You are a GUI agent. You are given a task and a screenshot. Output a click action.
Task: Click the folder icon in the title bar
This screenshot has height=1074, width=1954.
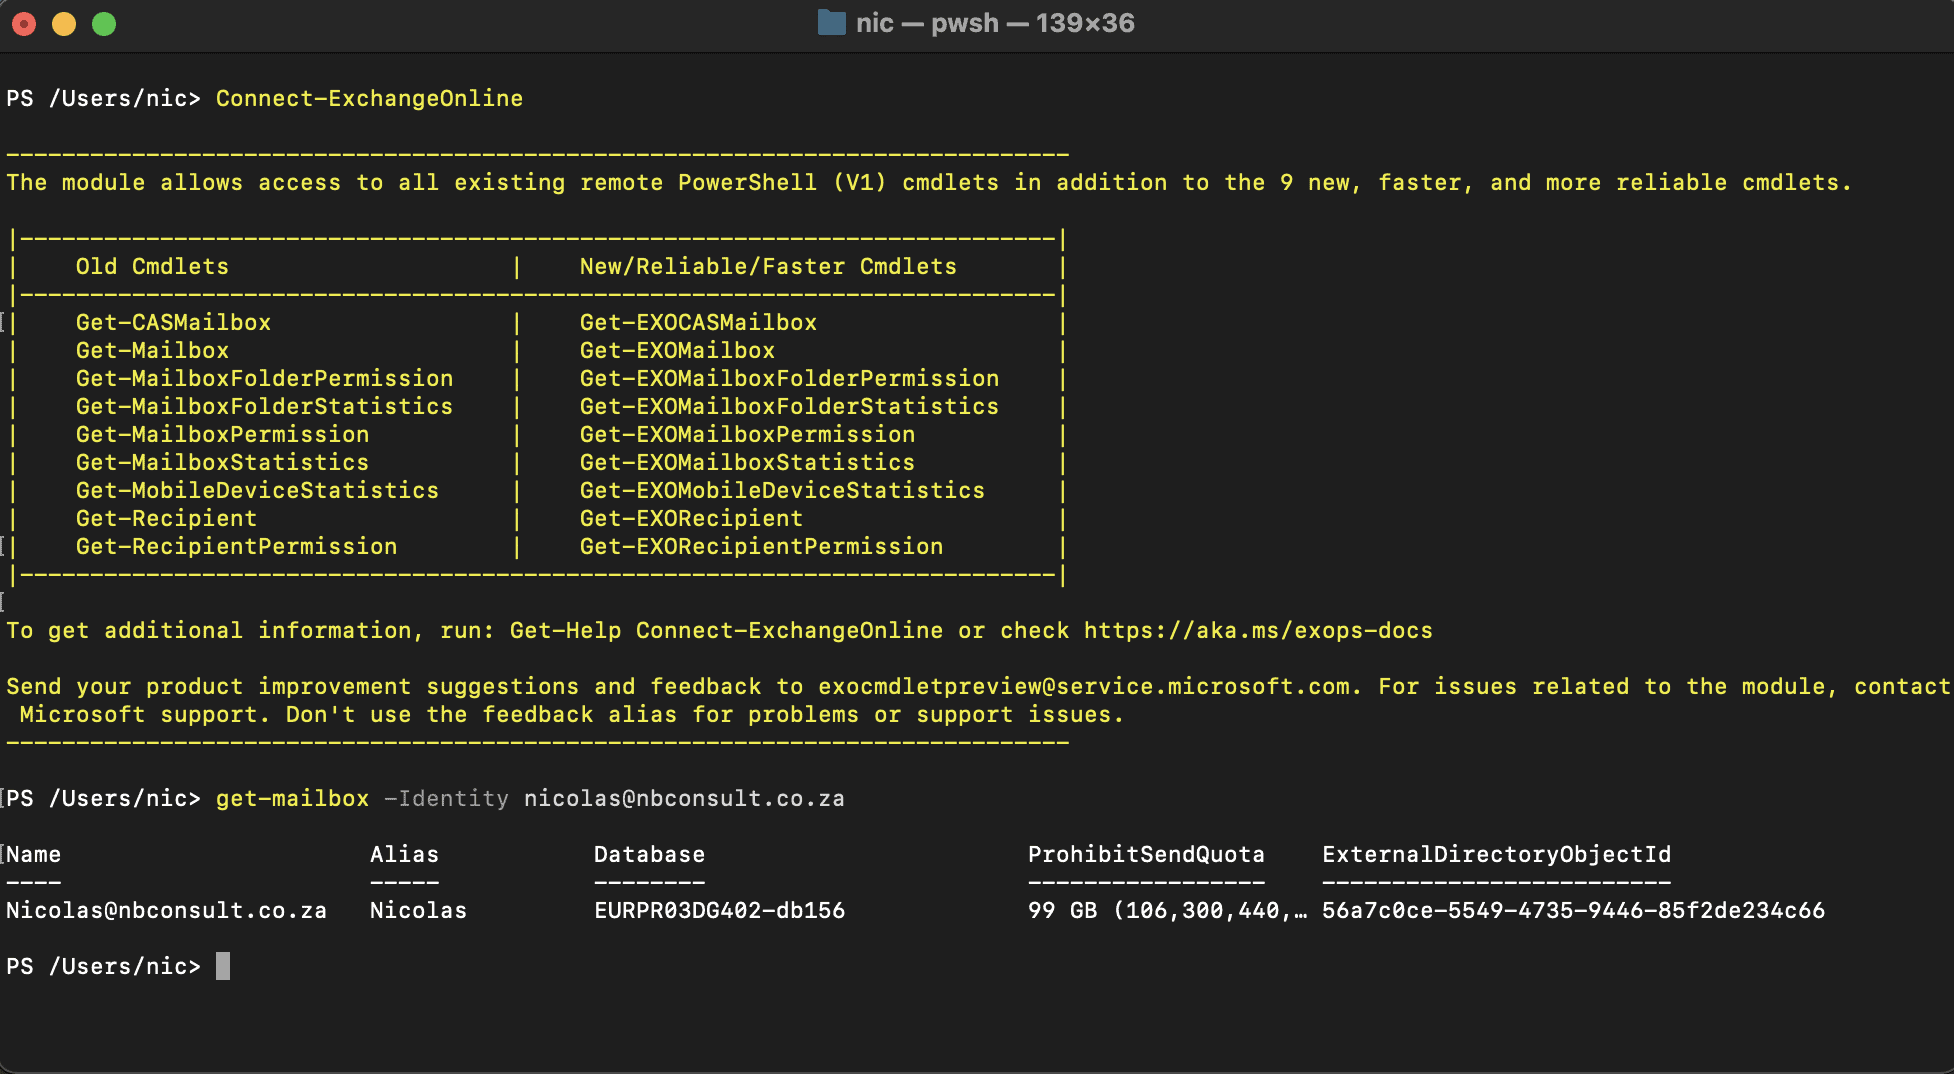[x=832, y=23]
